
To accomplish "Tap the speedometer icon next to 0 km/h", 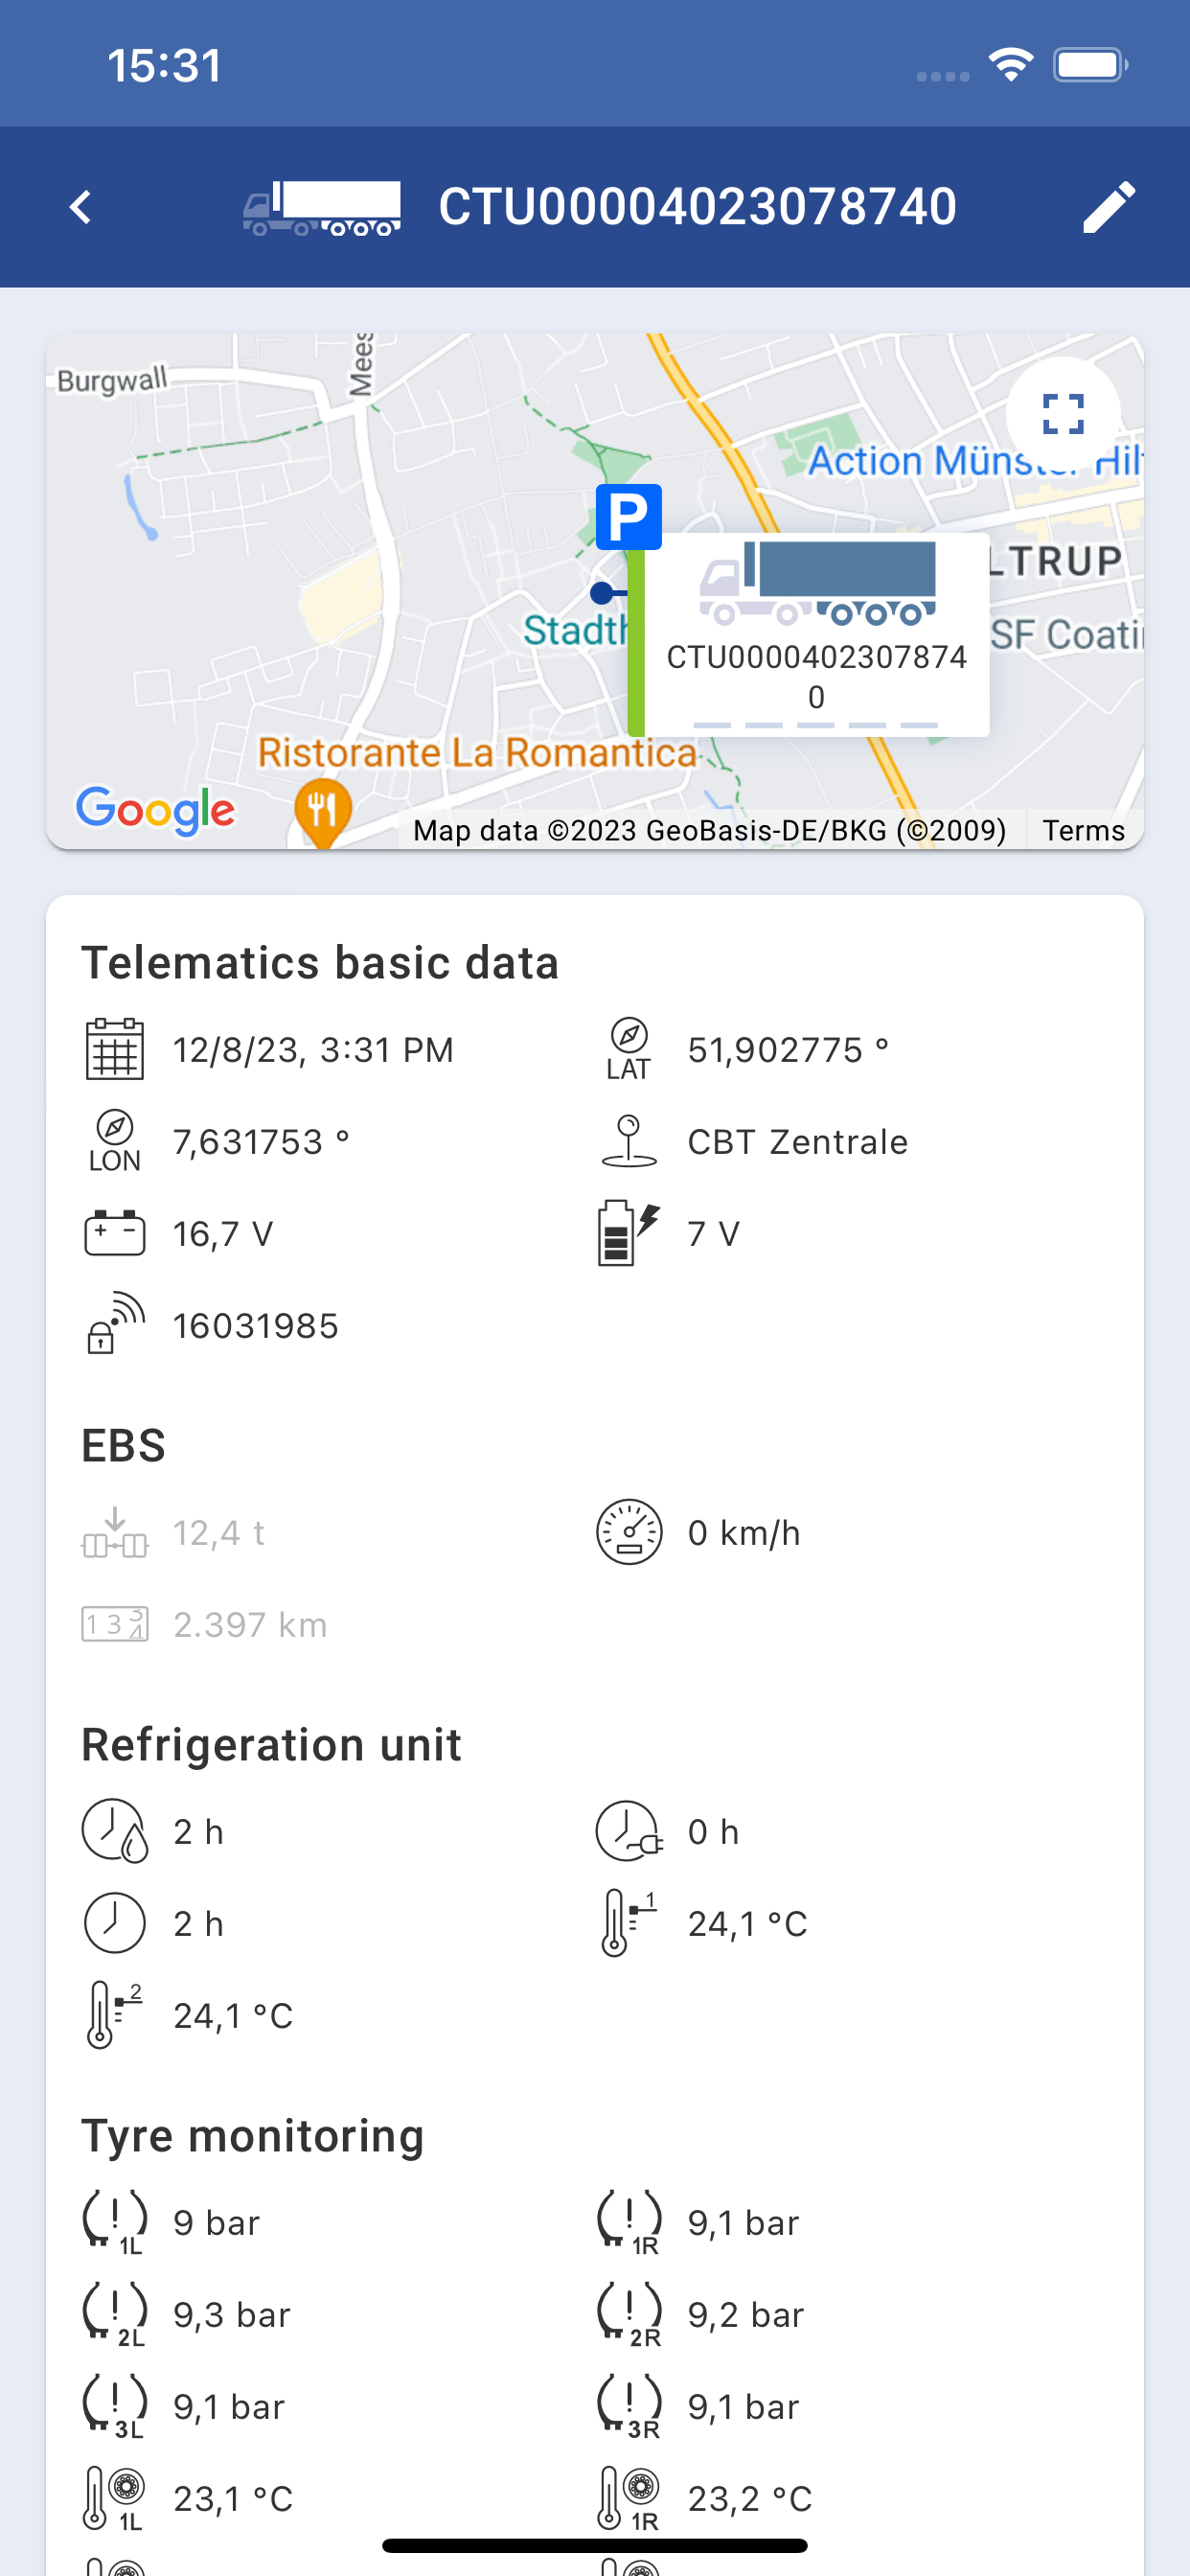I will point(629,1532).
